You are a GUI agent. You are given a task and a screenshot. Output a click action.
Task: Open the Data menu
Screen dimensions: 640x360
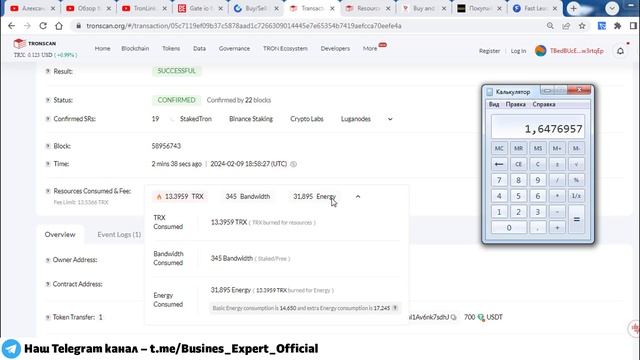(x=199, y=48)
